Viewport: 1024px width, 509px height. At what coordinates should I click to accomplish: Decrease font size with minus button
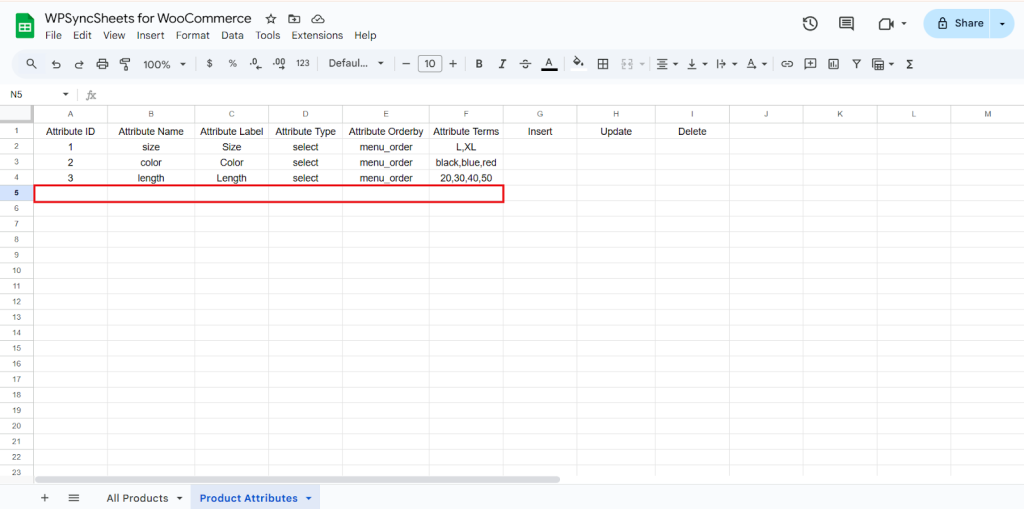pos(406,64)
